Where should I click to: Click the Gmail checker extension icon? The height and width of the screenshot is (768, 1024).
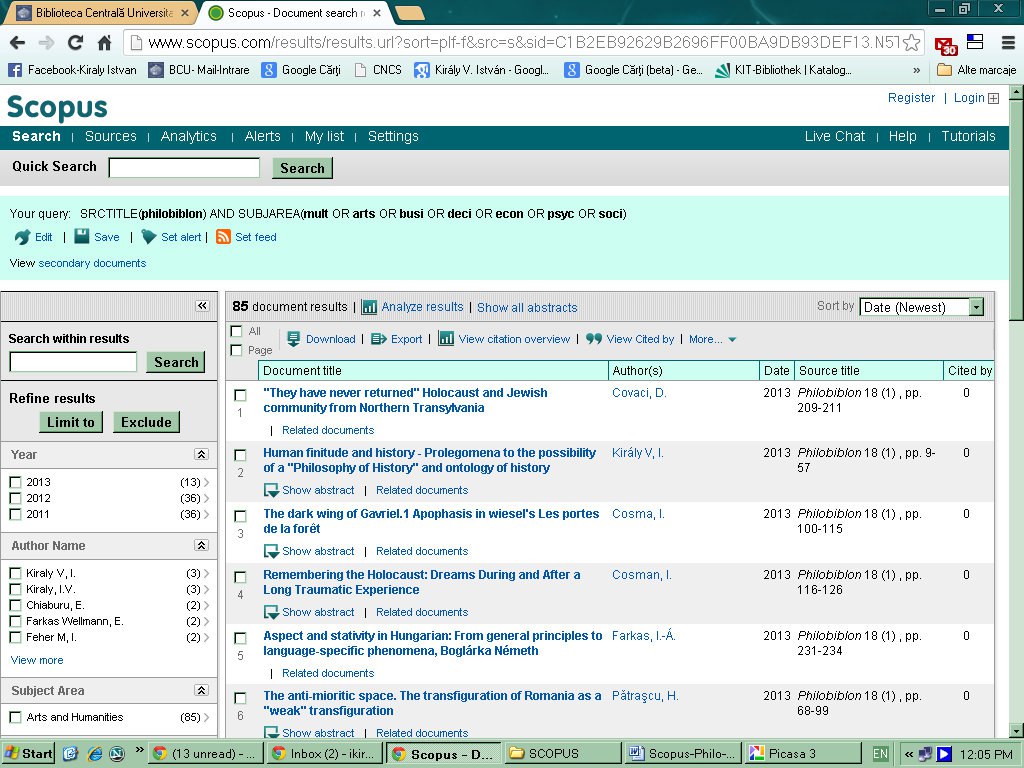[946, 44]
